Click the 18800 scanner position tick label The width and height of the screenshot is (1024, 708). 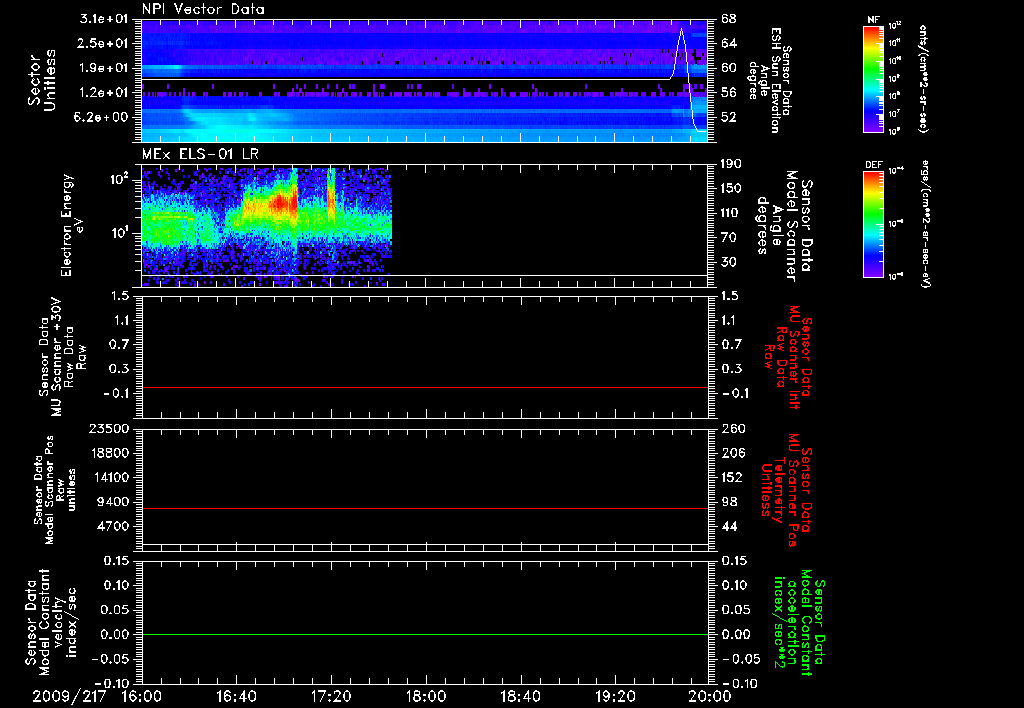[109, 453]
